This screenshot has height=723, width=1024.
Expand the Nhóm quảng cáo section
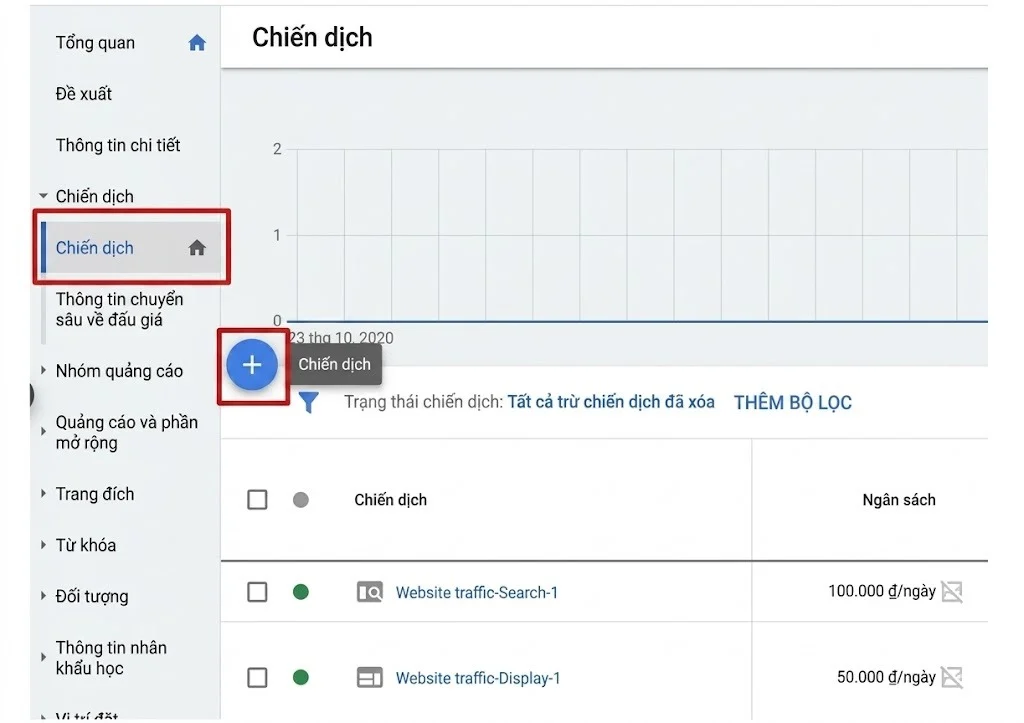(x=43, y=370)
